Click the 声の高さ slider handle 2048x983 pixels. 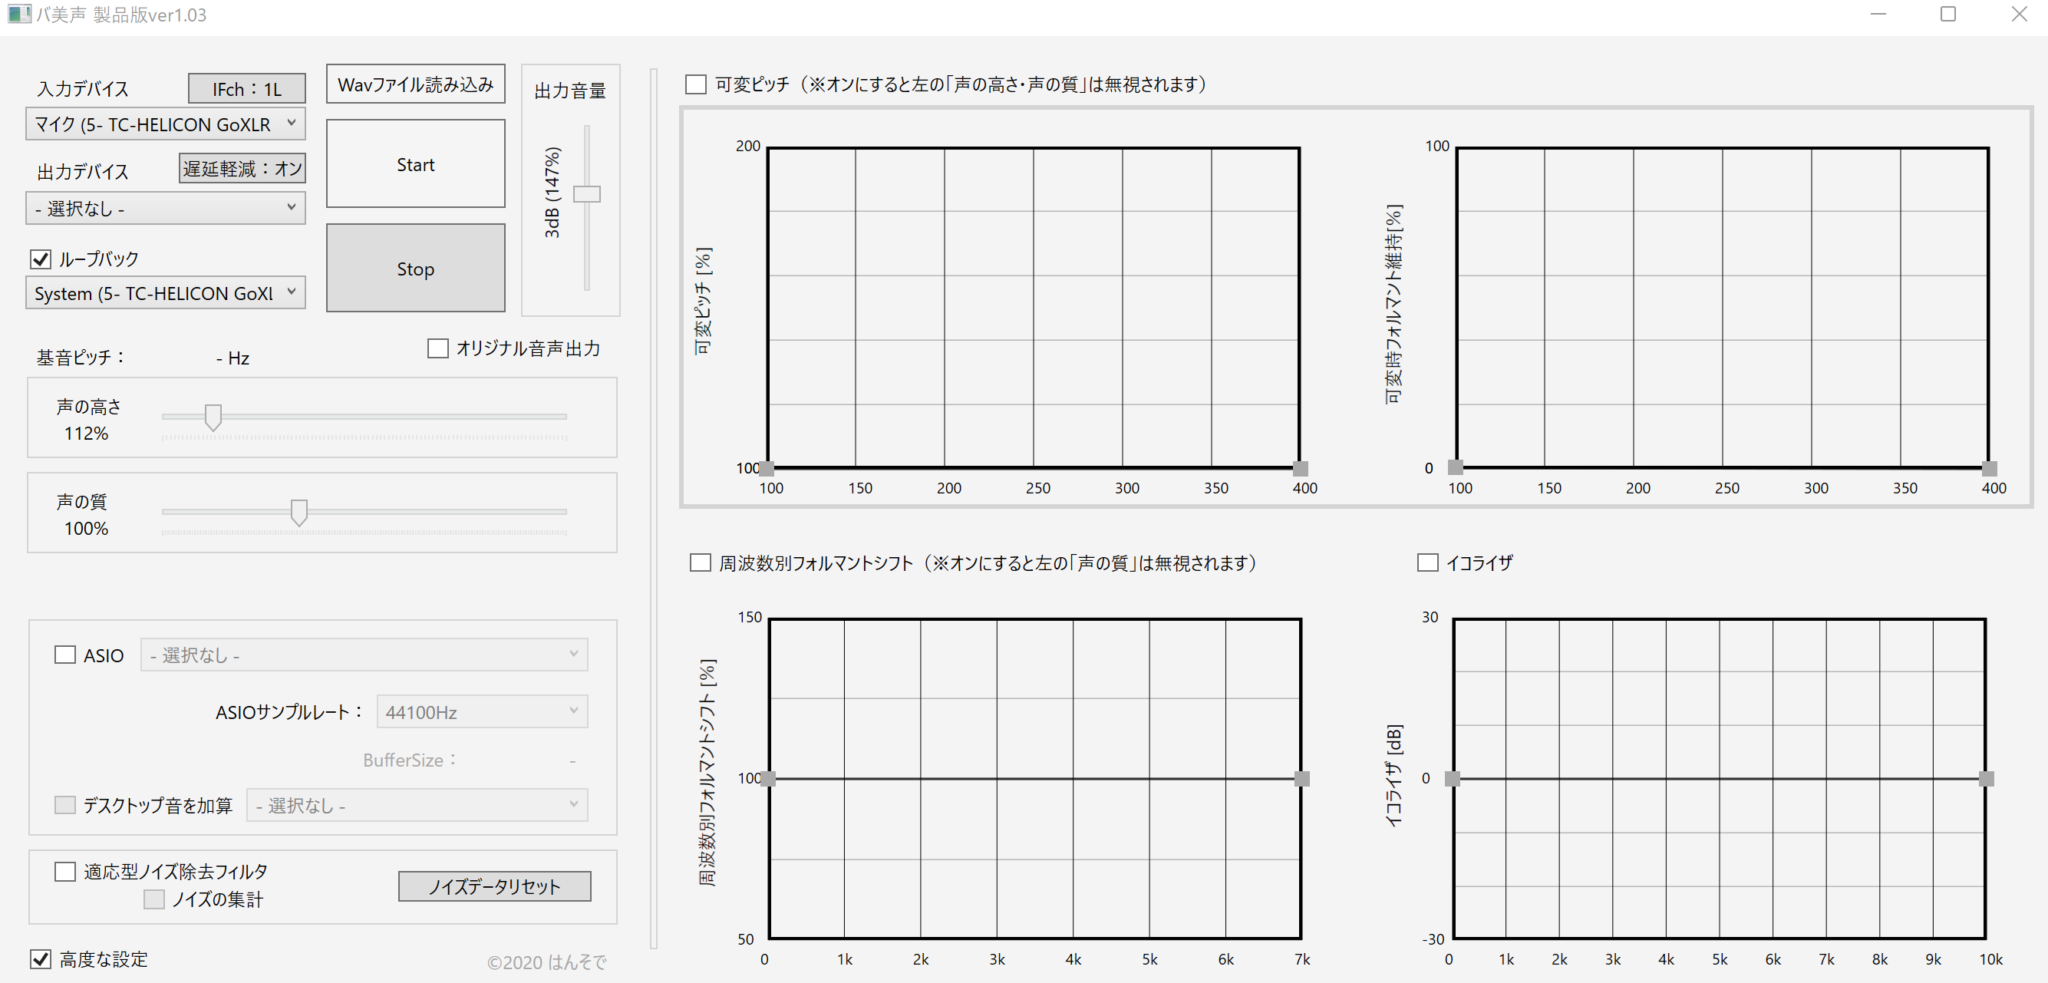point(213,417)
